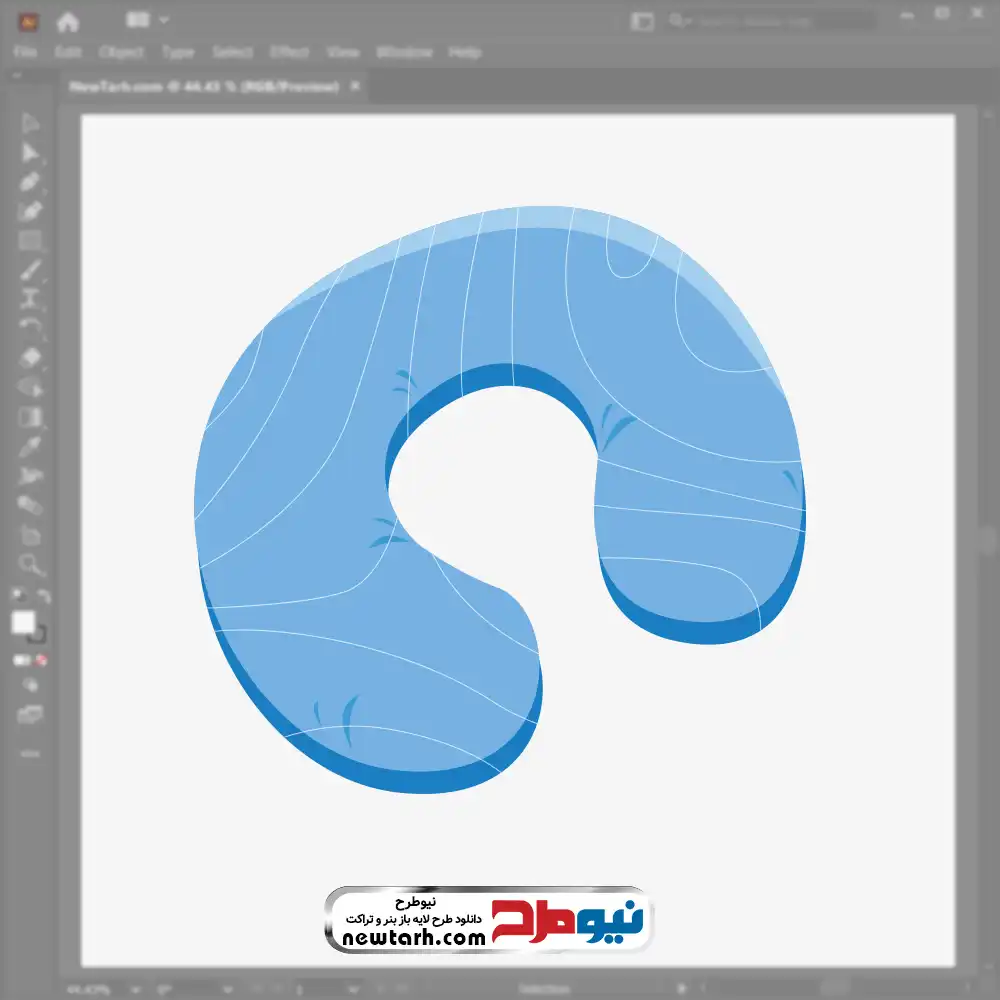Image resolution: width=1000 pixels, height=1000 pixels.
Task: Close the NewTarh.com document tab
Action: 354,87
